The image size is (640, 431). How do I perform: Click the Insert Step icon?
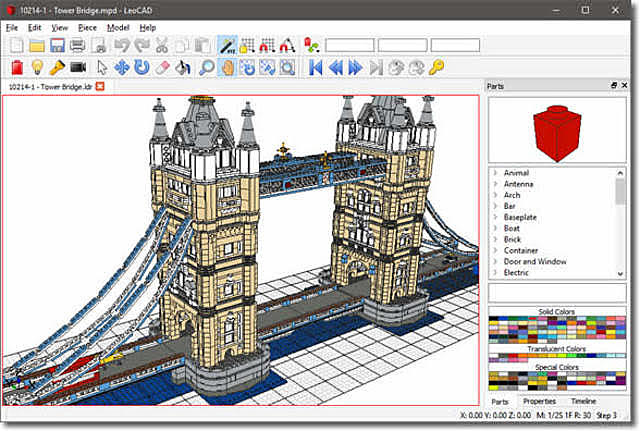[396, 67]
